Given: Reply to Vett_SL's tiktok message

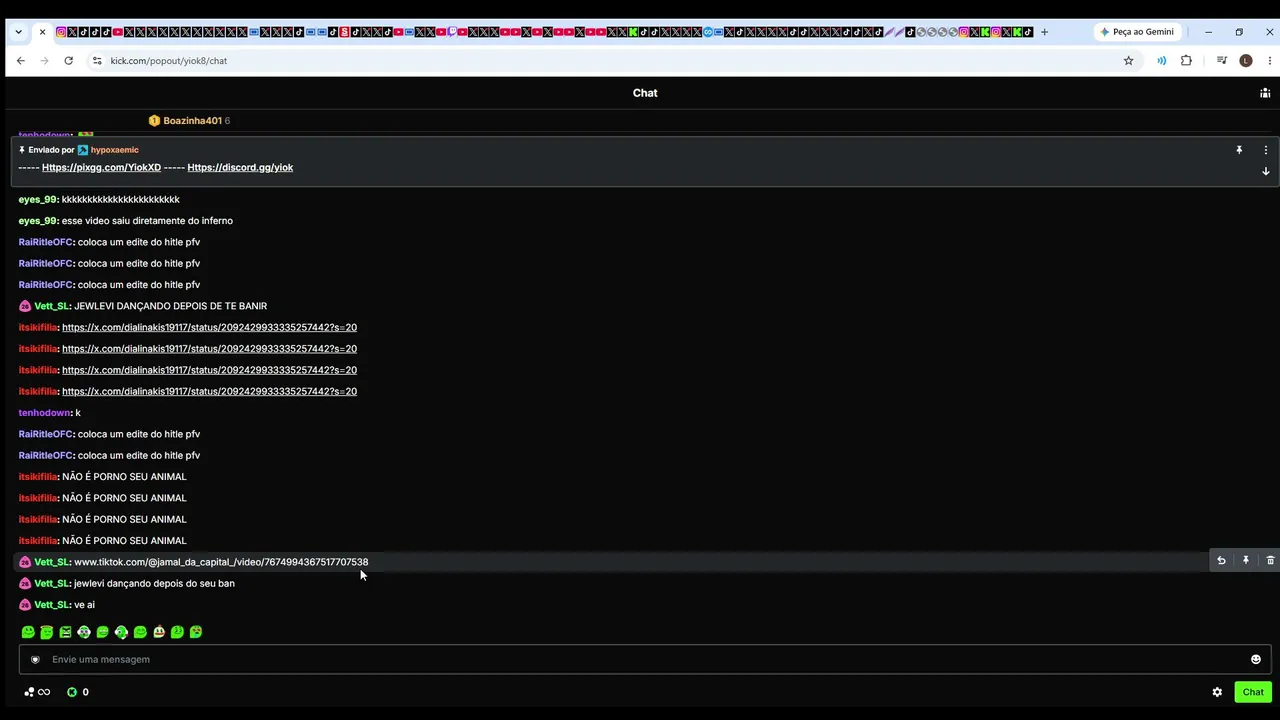Looking at the screenshot, I should (x=1221, y=561).
